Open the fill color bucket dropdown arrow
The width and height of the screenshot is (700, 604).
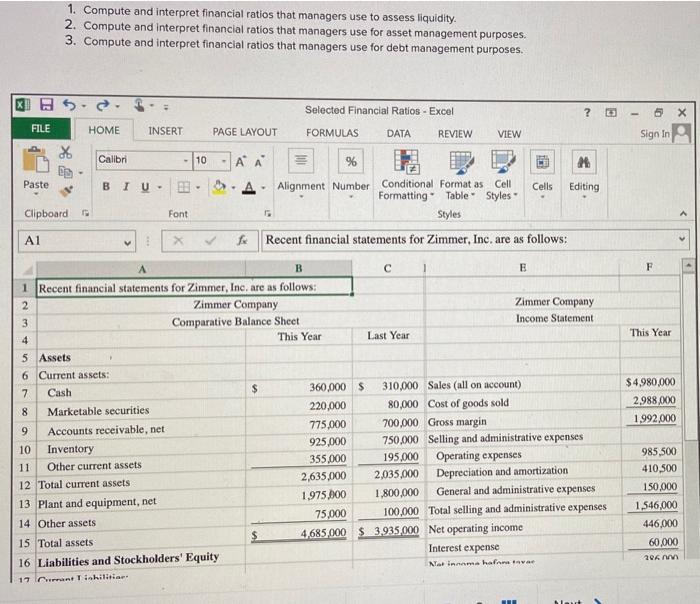click(x=233, y=187)
